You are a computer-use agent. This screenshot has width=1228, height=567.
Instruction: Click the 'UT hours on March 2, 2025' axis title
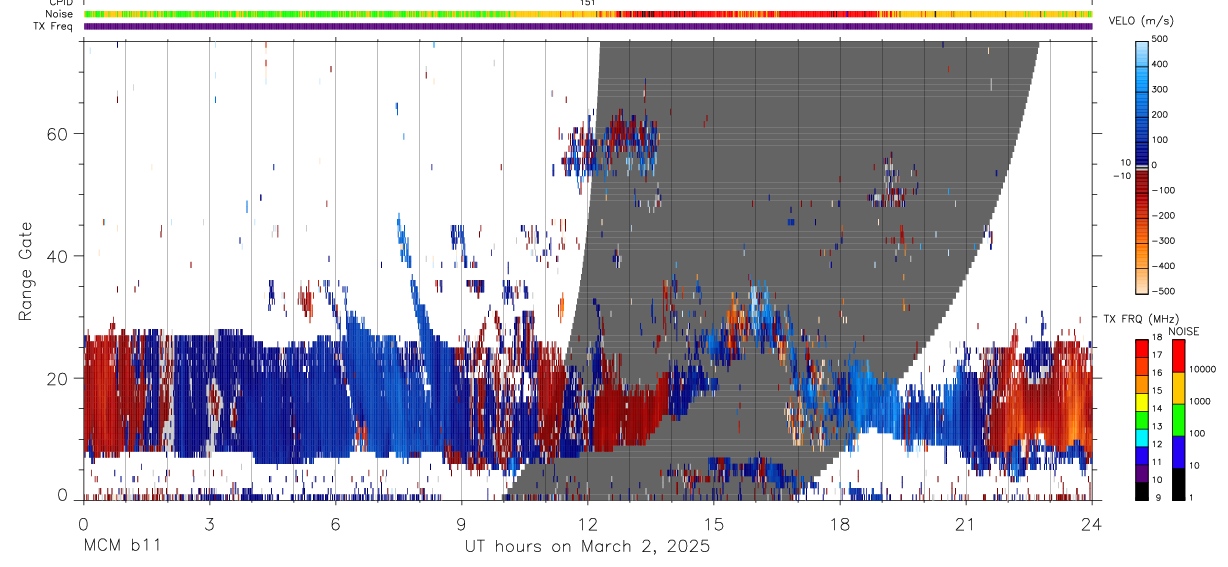tap(587, 546)
